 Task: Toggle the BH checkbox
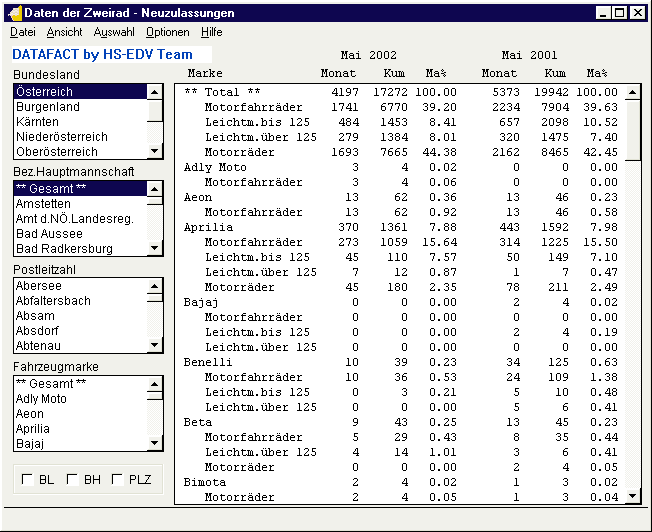pyautogui.click(x=72, y=480)
